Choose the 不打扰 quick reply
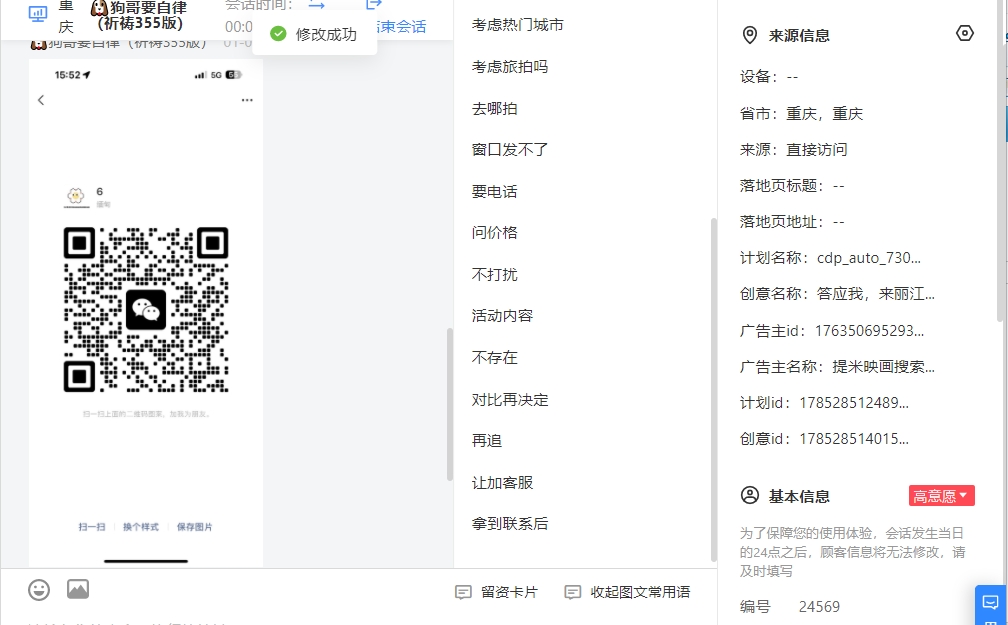This screenshot has height=625, width=1008. click(494, 275)
